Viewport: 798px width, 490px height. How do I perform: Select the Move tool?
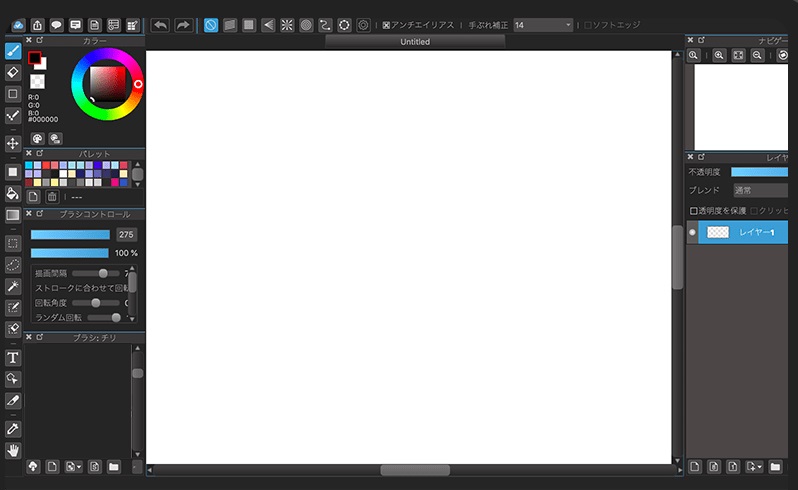click(13, 143)
